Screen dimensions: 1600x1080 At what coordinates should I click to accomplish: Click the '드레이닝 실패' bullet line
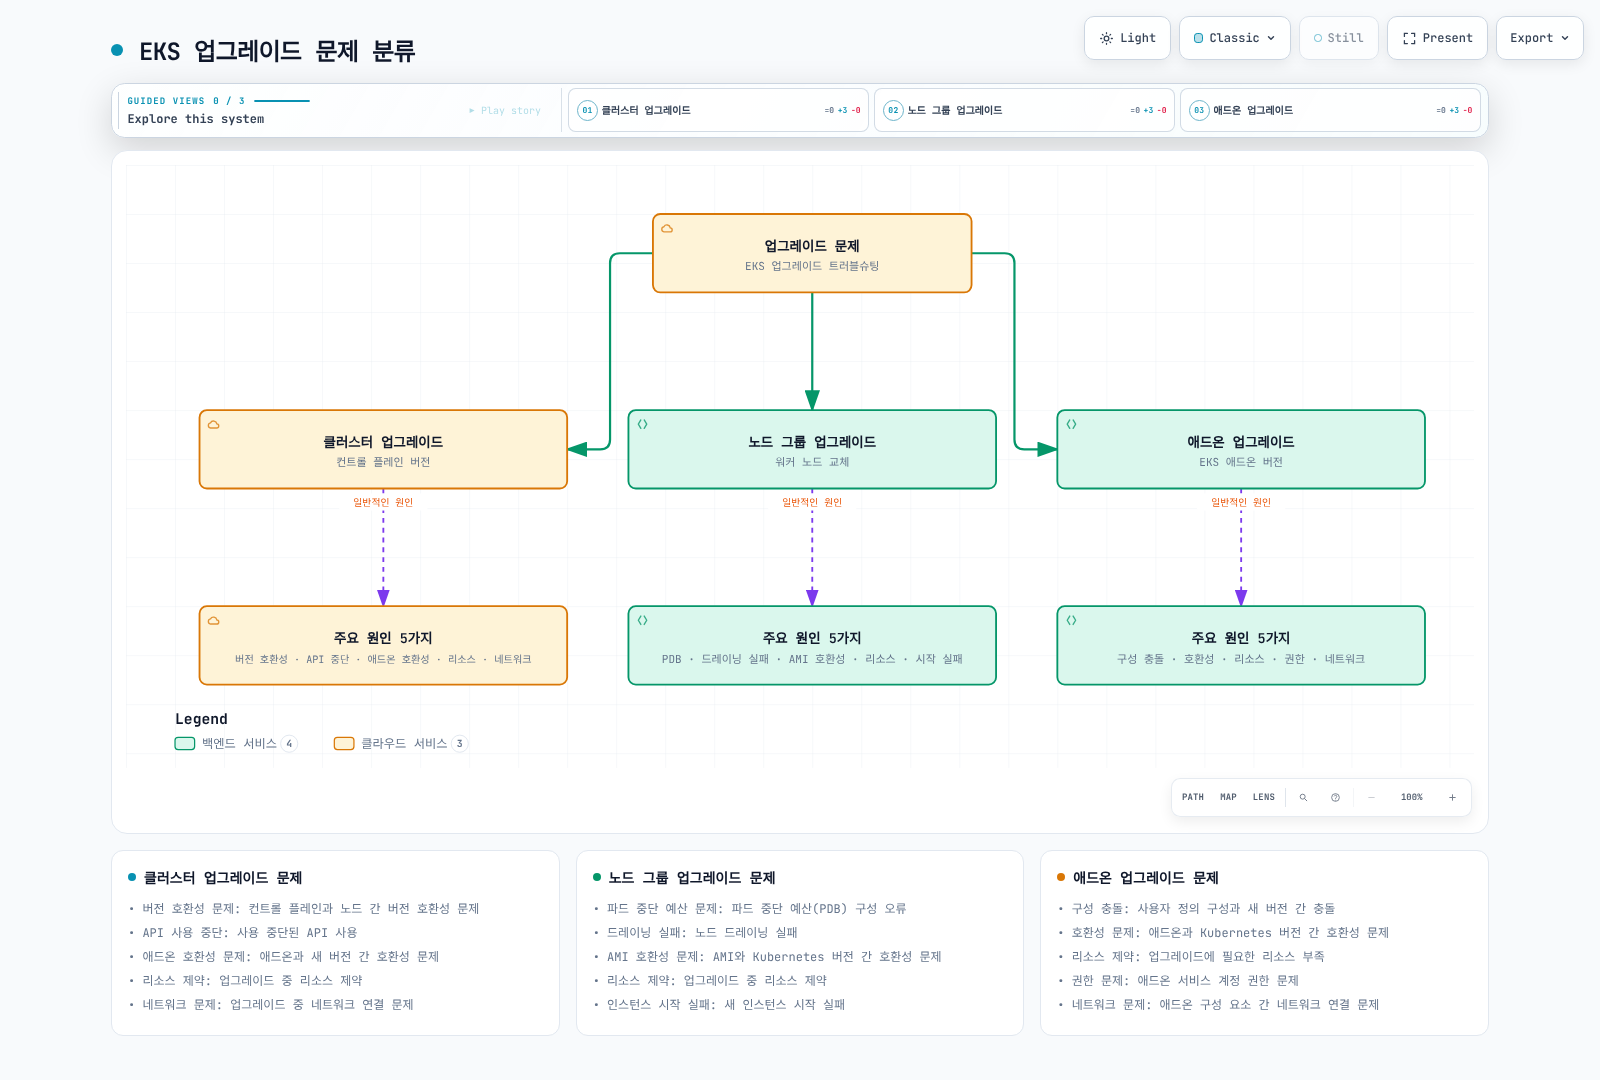(703, 933)
